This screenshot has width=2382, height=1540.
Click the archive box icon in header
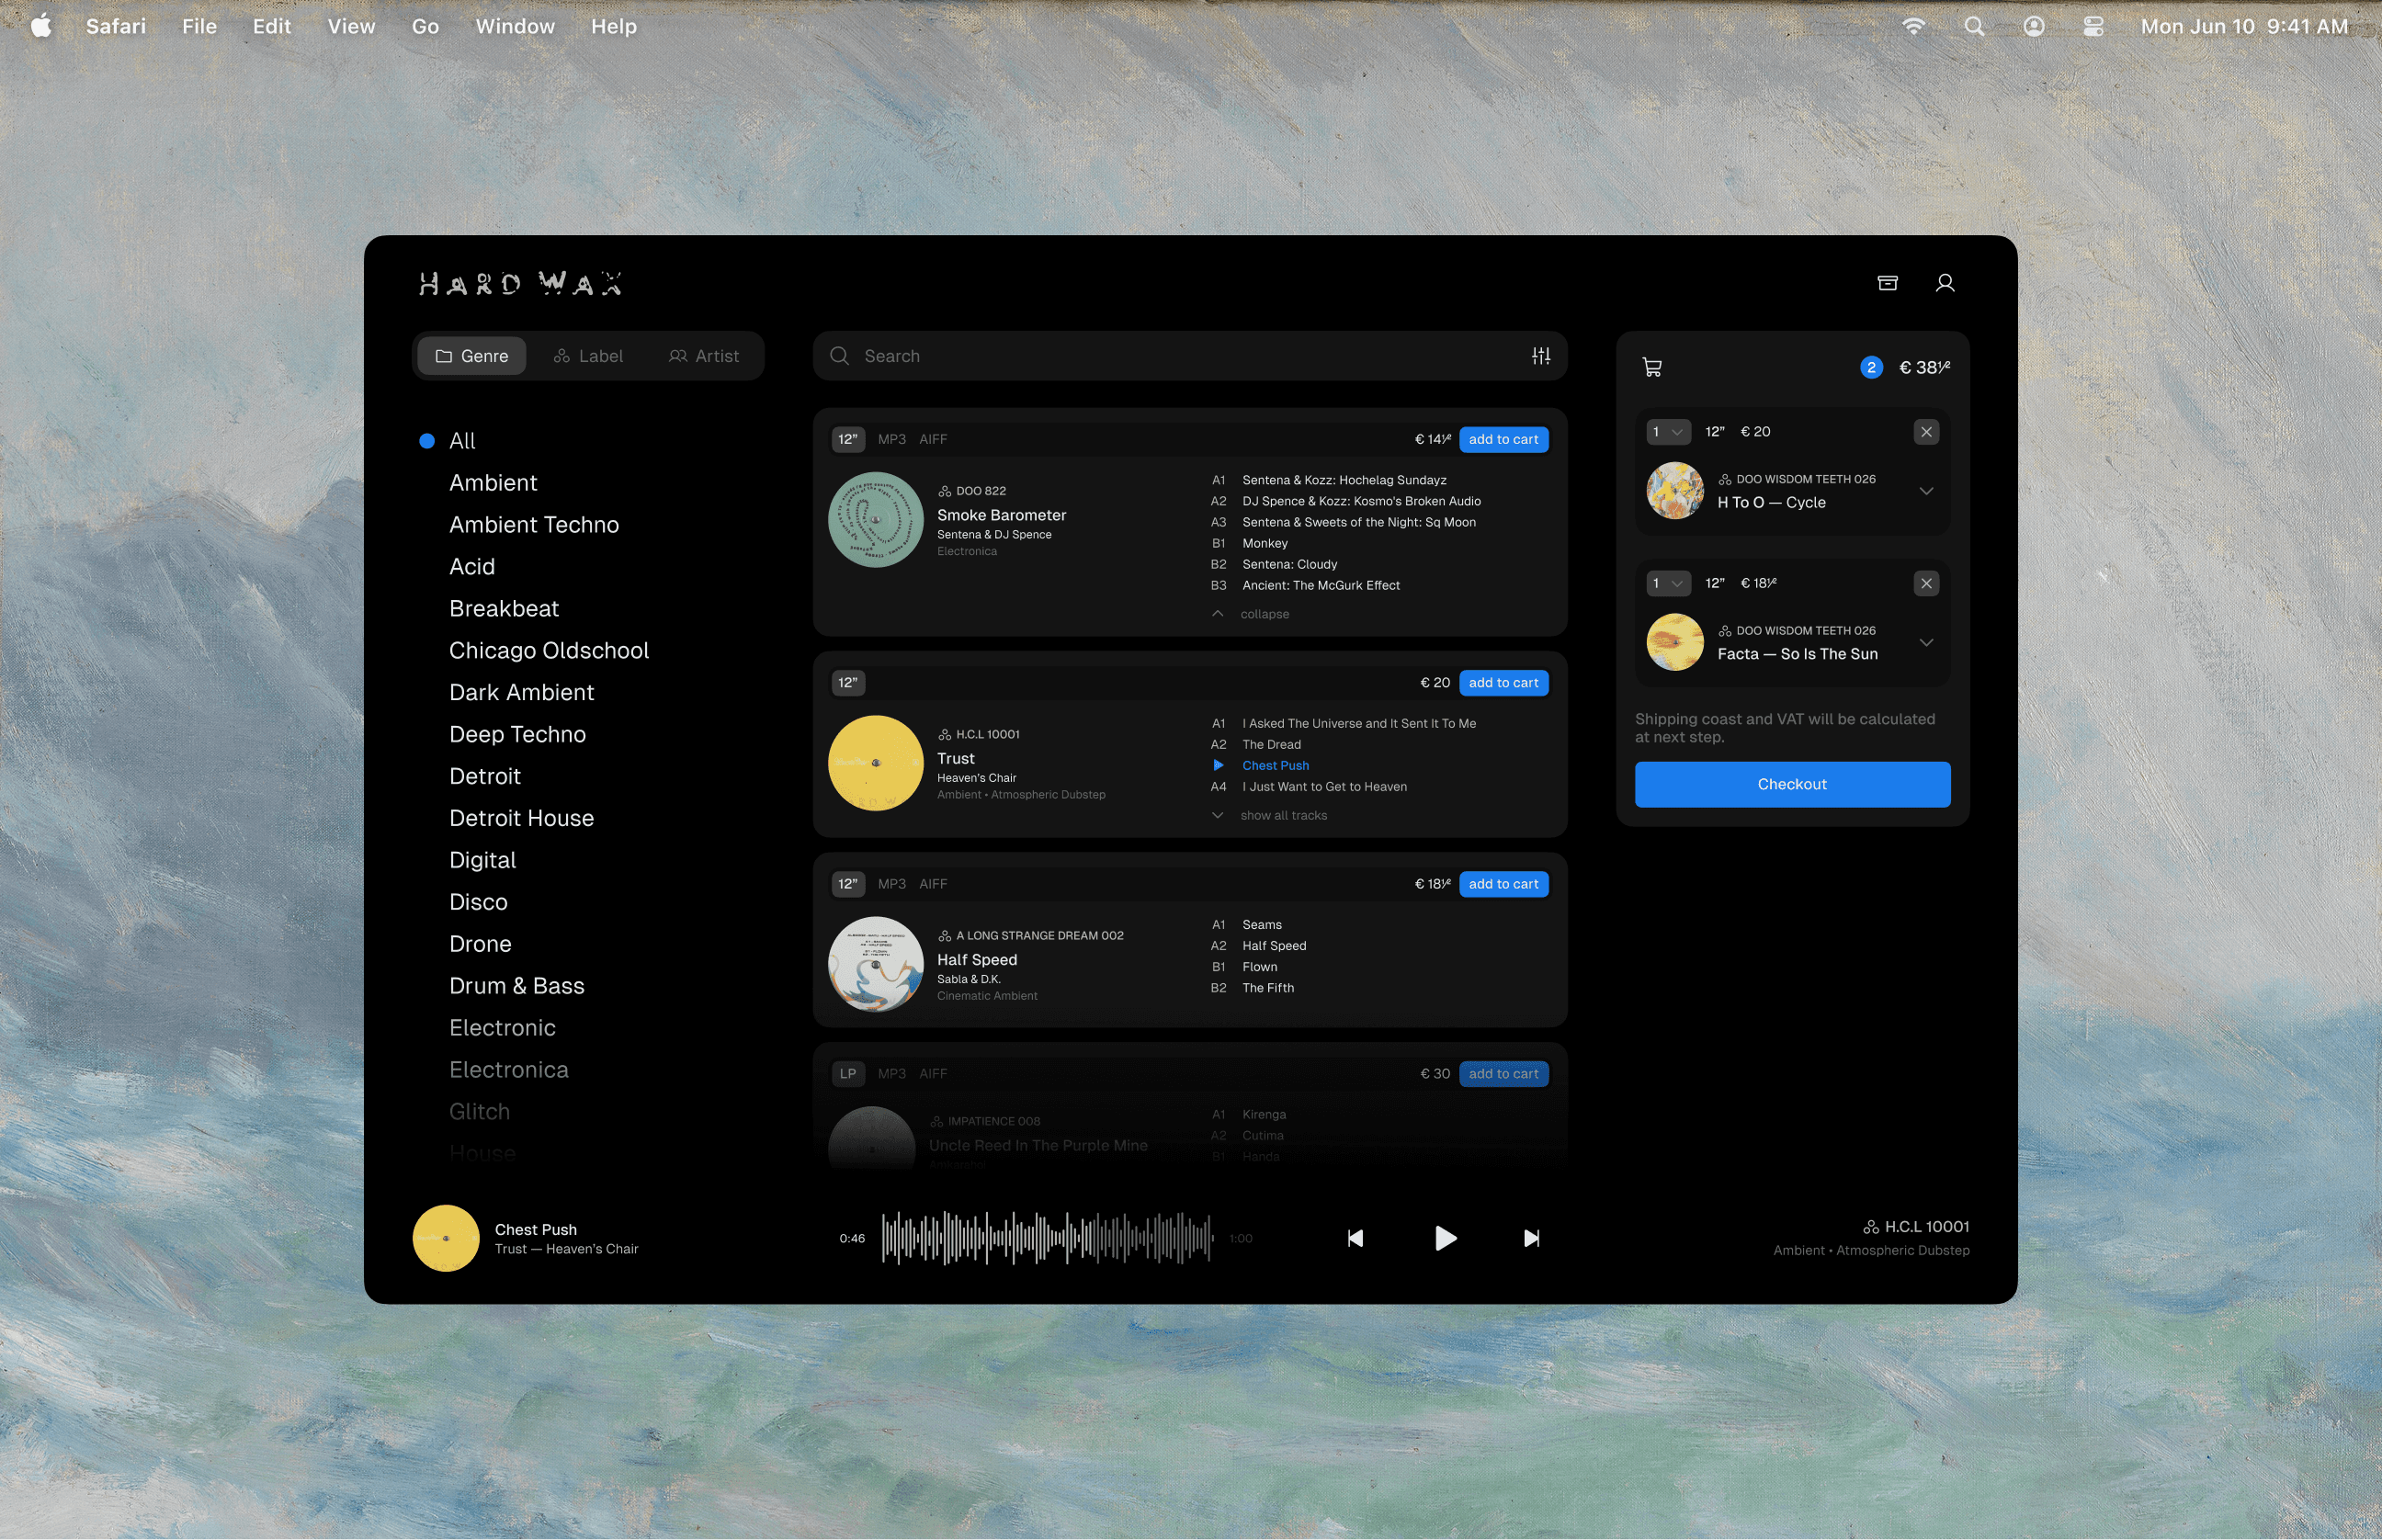point(1887,283)
